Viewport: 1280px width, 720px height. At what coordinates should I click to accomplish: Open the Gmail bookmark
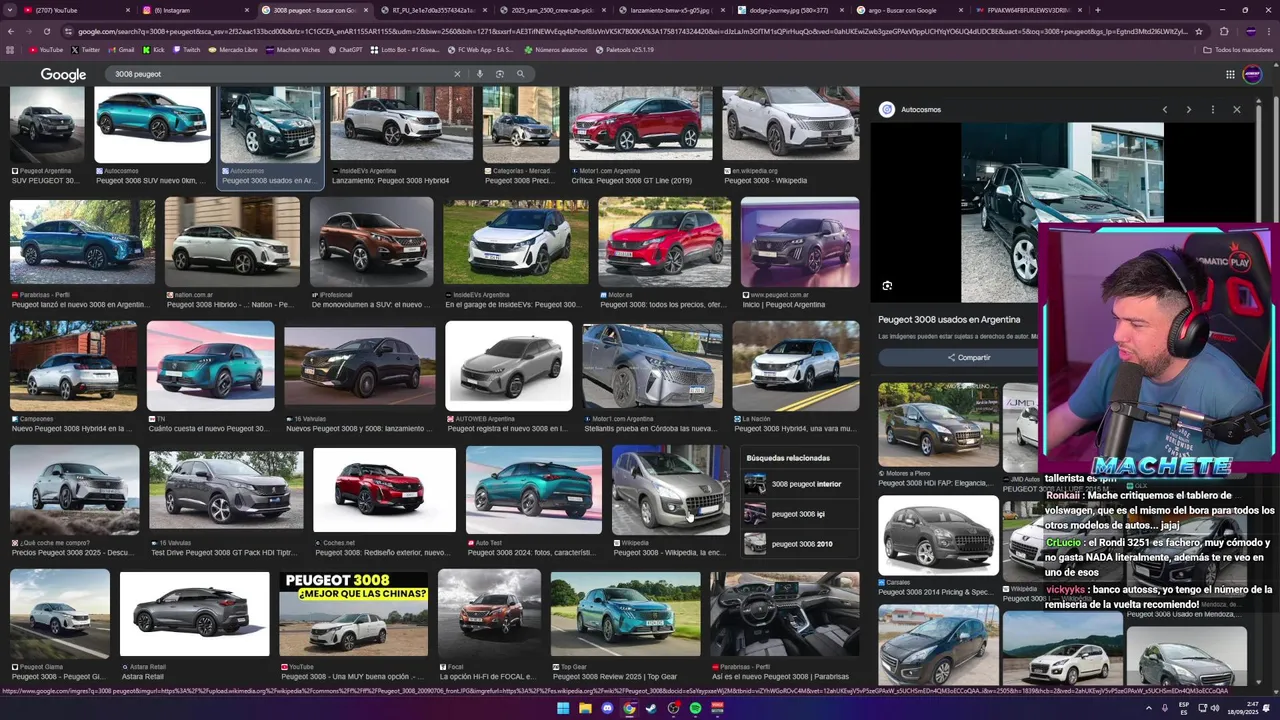pyautogui.click(x=122, y=49)
